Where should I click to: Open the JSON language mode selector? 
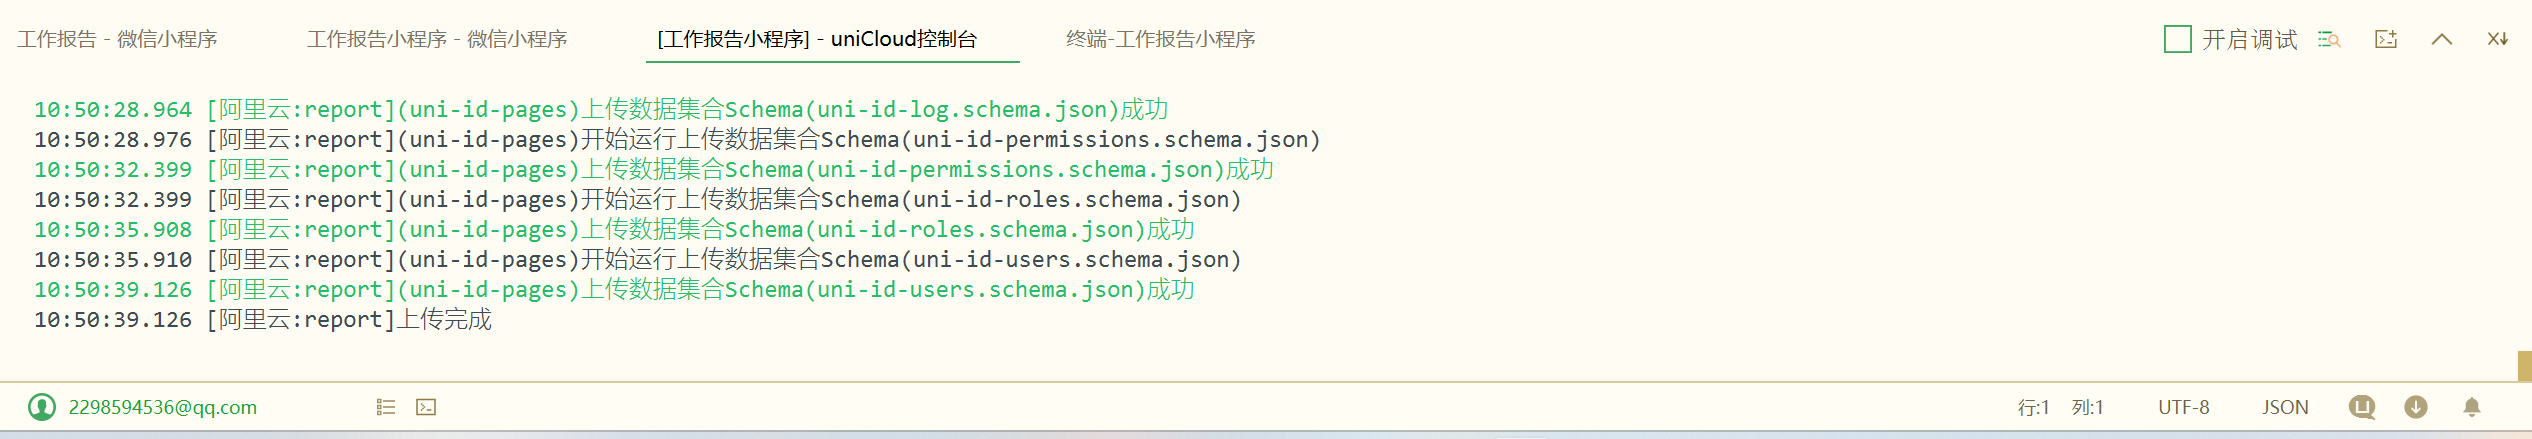pyautogui.click(x=2285, y=407)
